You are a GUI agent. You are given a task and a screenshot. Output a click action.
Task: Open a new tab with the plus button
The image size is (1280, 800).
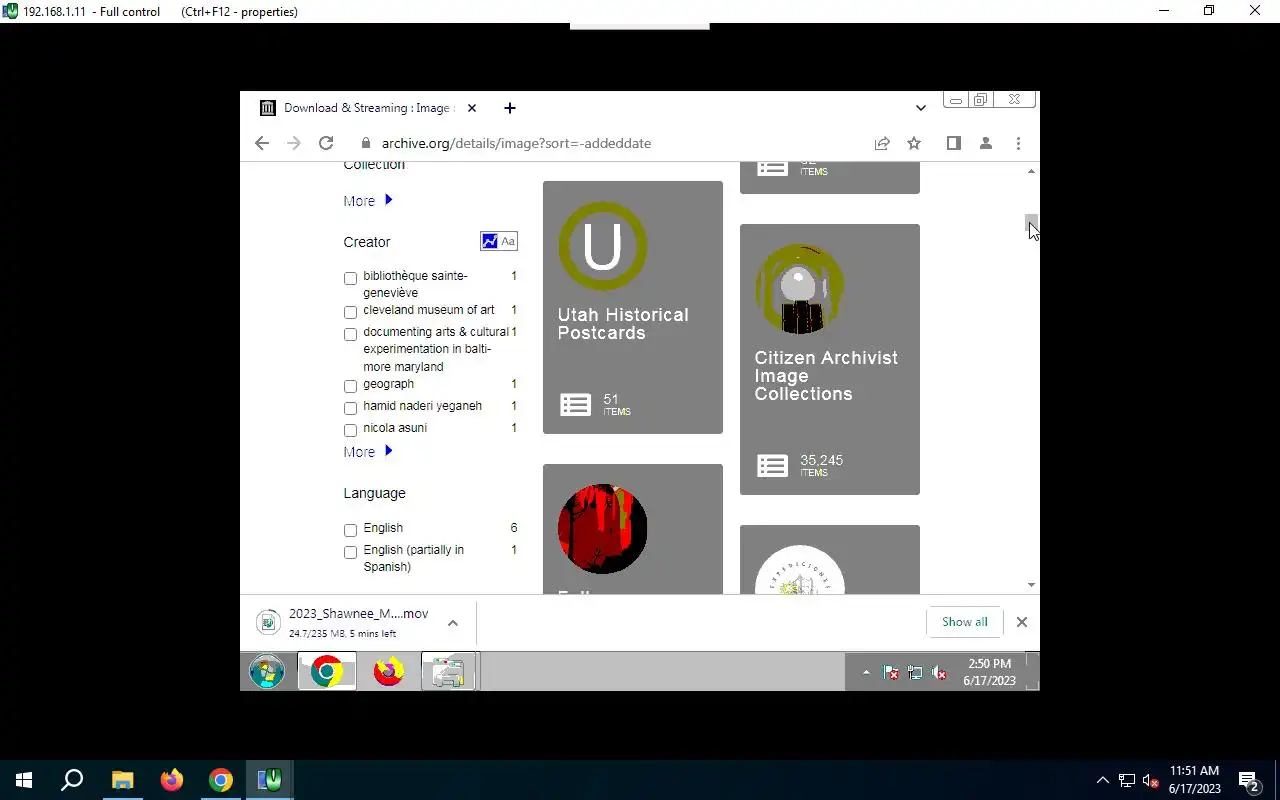click(510, 108)
